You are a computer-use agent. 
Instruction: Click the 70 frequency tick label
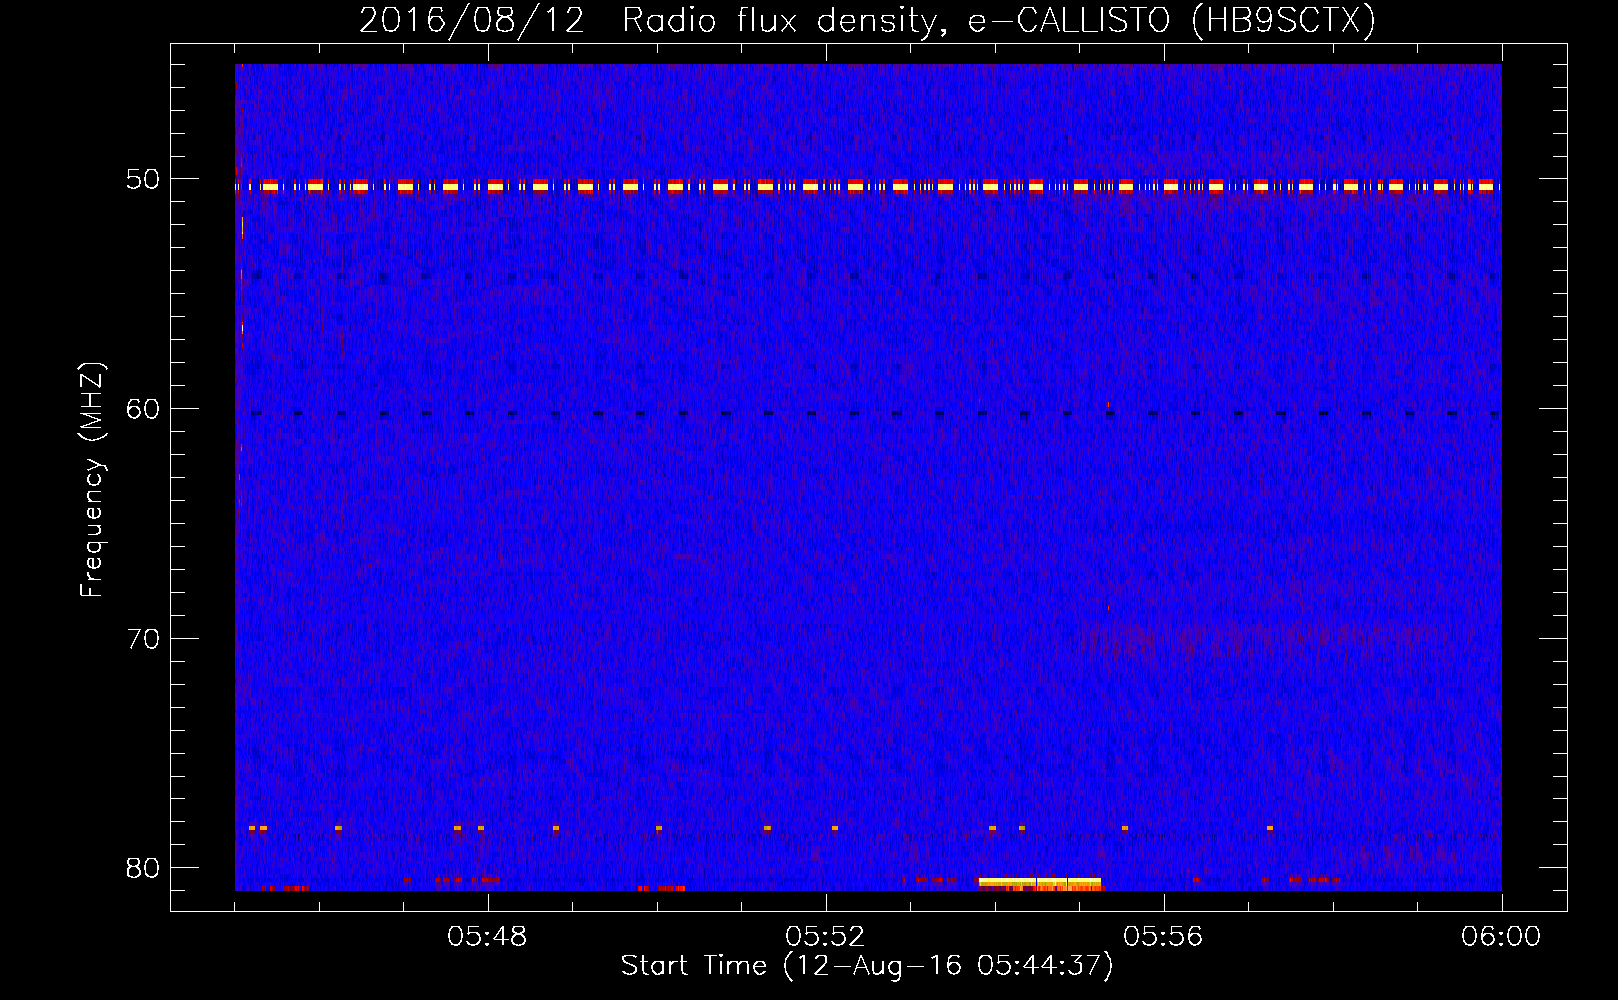[x=142, y=639]
